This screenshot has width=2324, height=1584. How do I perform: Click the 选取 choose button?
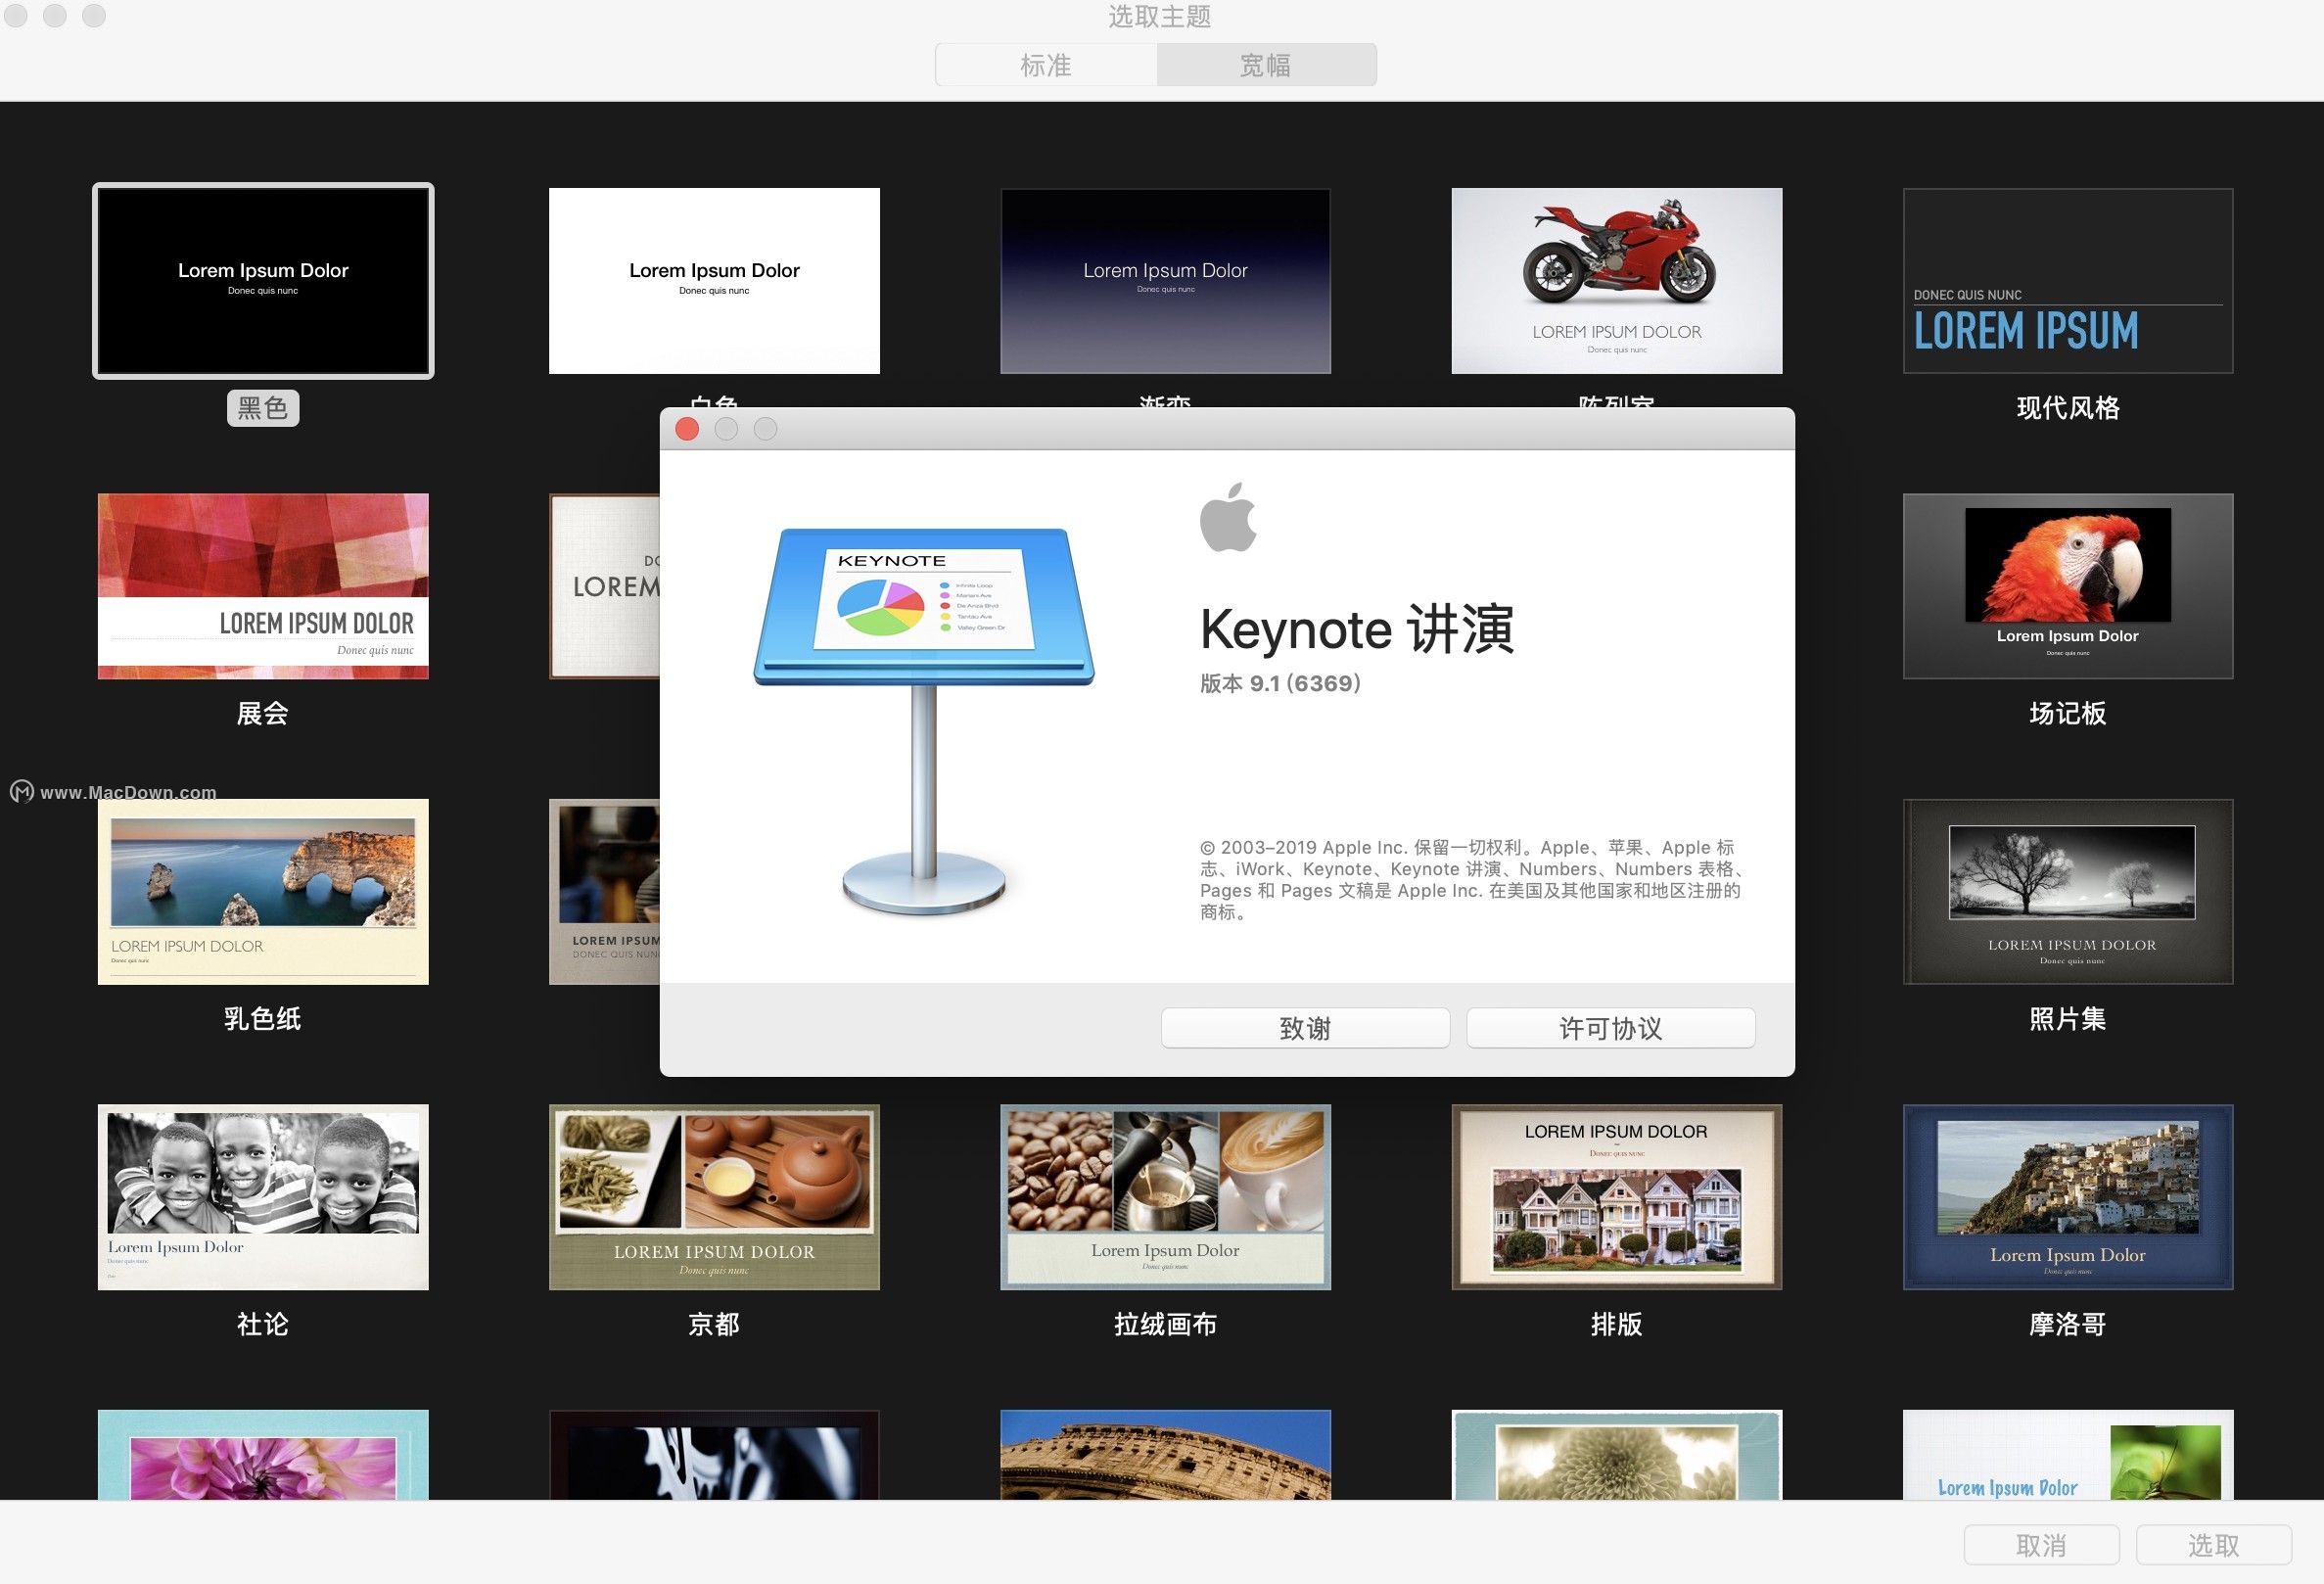click(2213, 1545)
